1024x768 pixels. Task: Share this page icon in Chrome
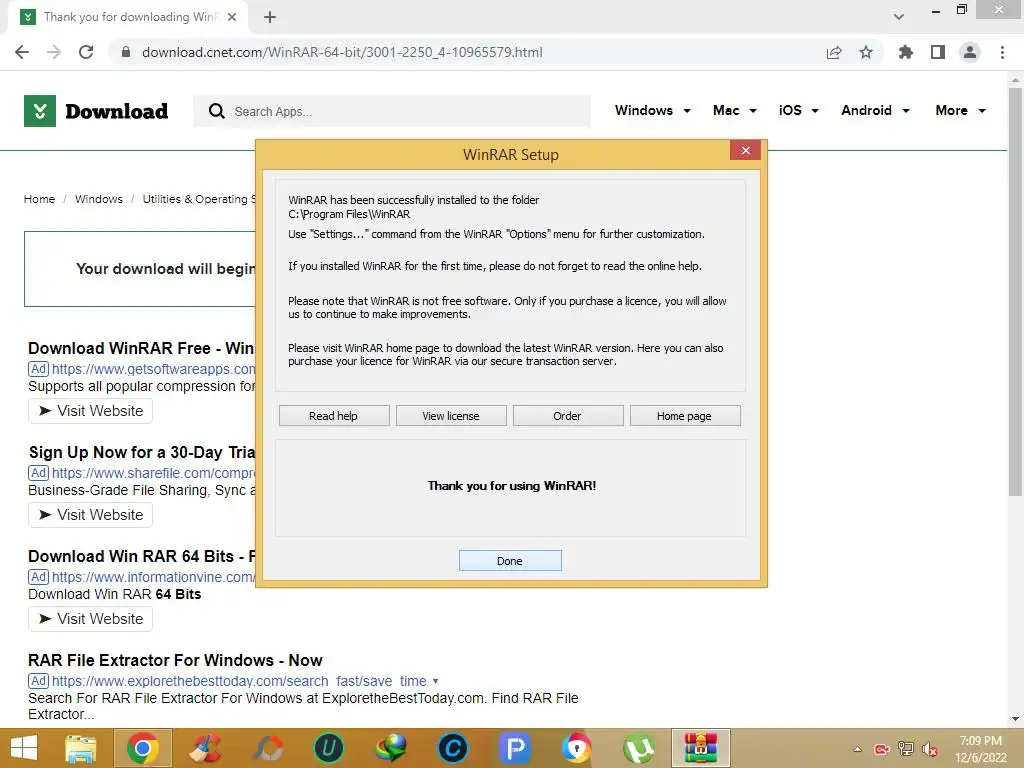pyautogui.click(x=834, y=52)
